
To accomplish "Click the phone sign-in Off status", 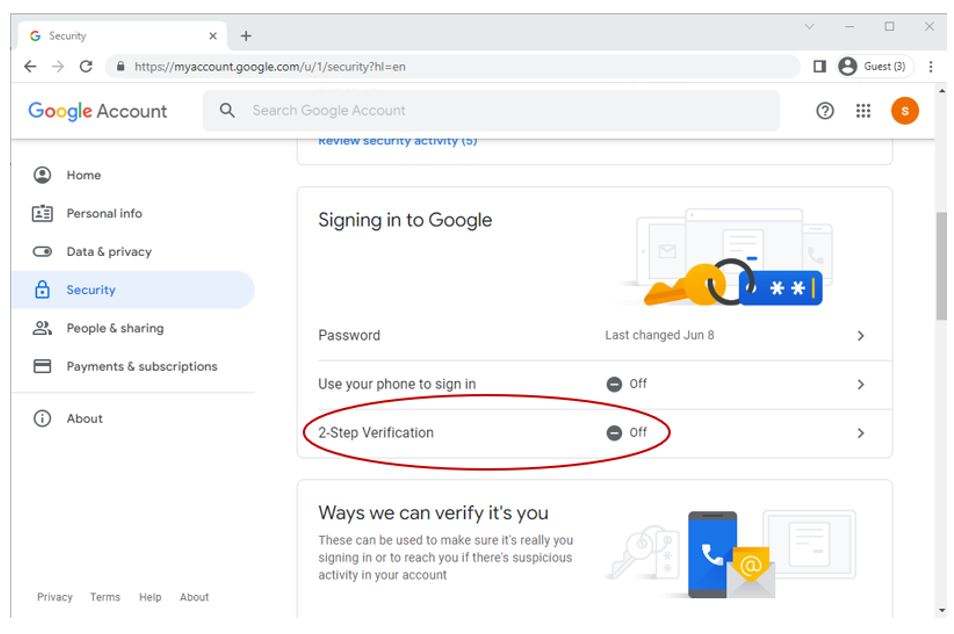I will (627, 384).
